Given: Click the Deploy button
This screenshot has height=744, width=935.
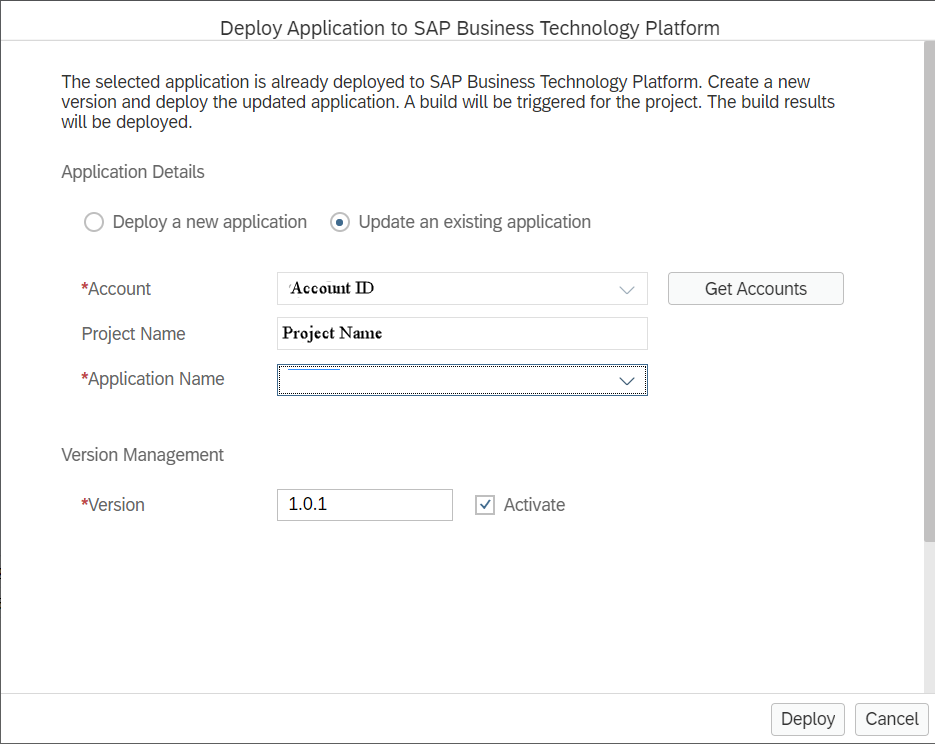Looking at the screenshot, I should point(807,719).
